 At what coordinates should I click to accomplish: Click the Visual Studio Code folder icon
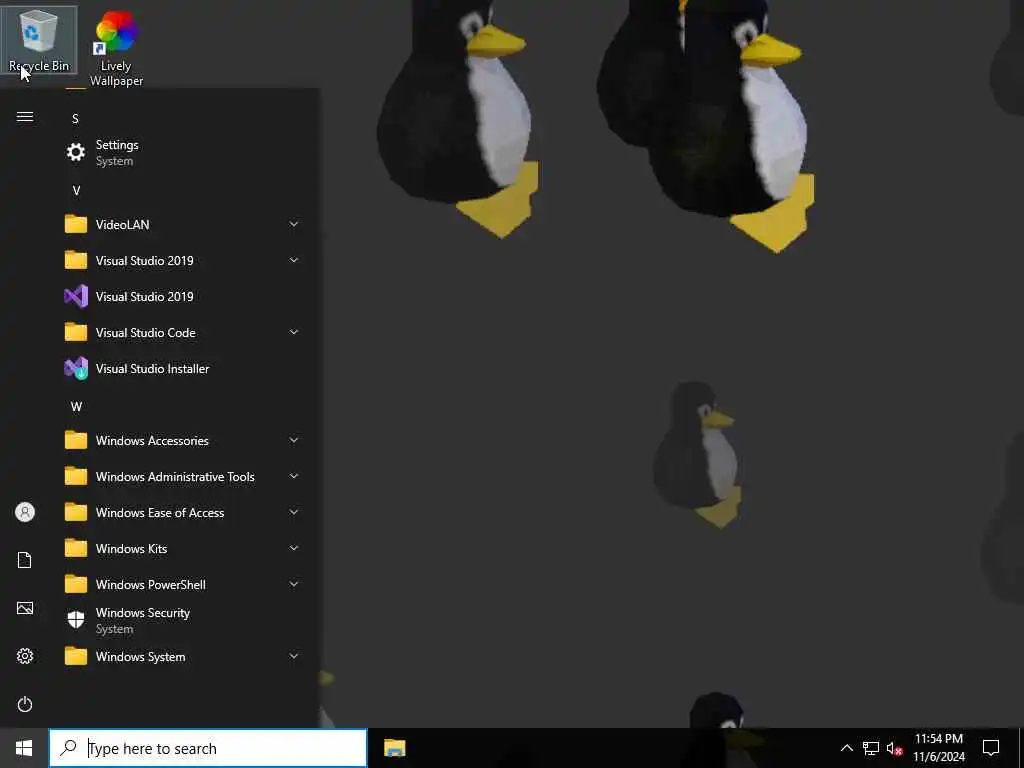pyautogui.click(x=76, y=332)
